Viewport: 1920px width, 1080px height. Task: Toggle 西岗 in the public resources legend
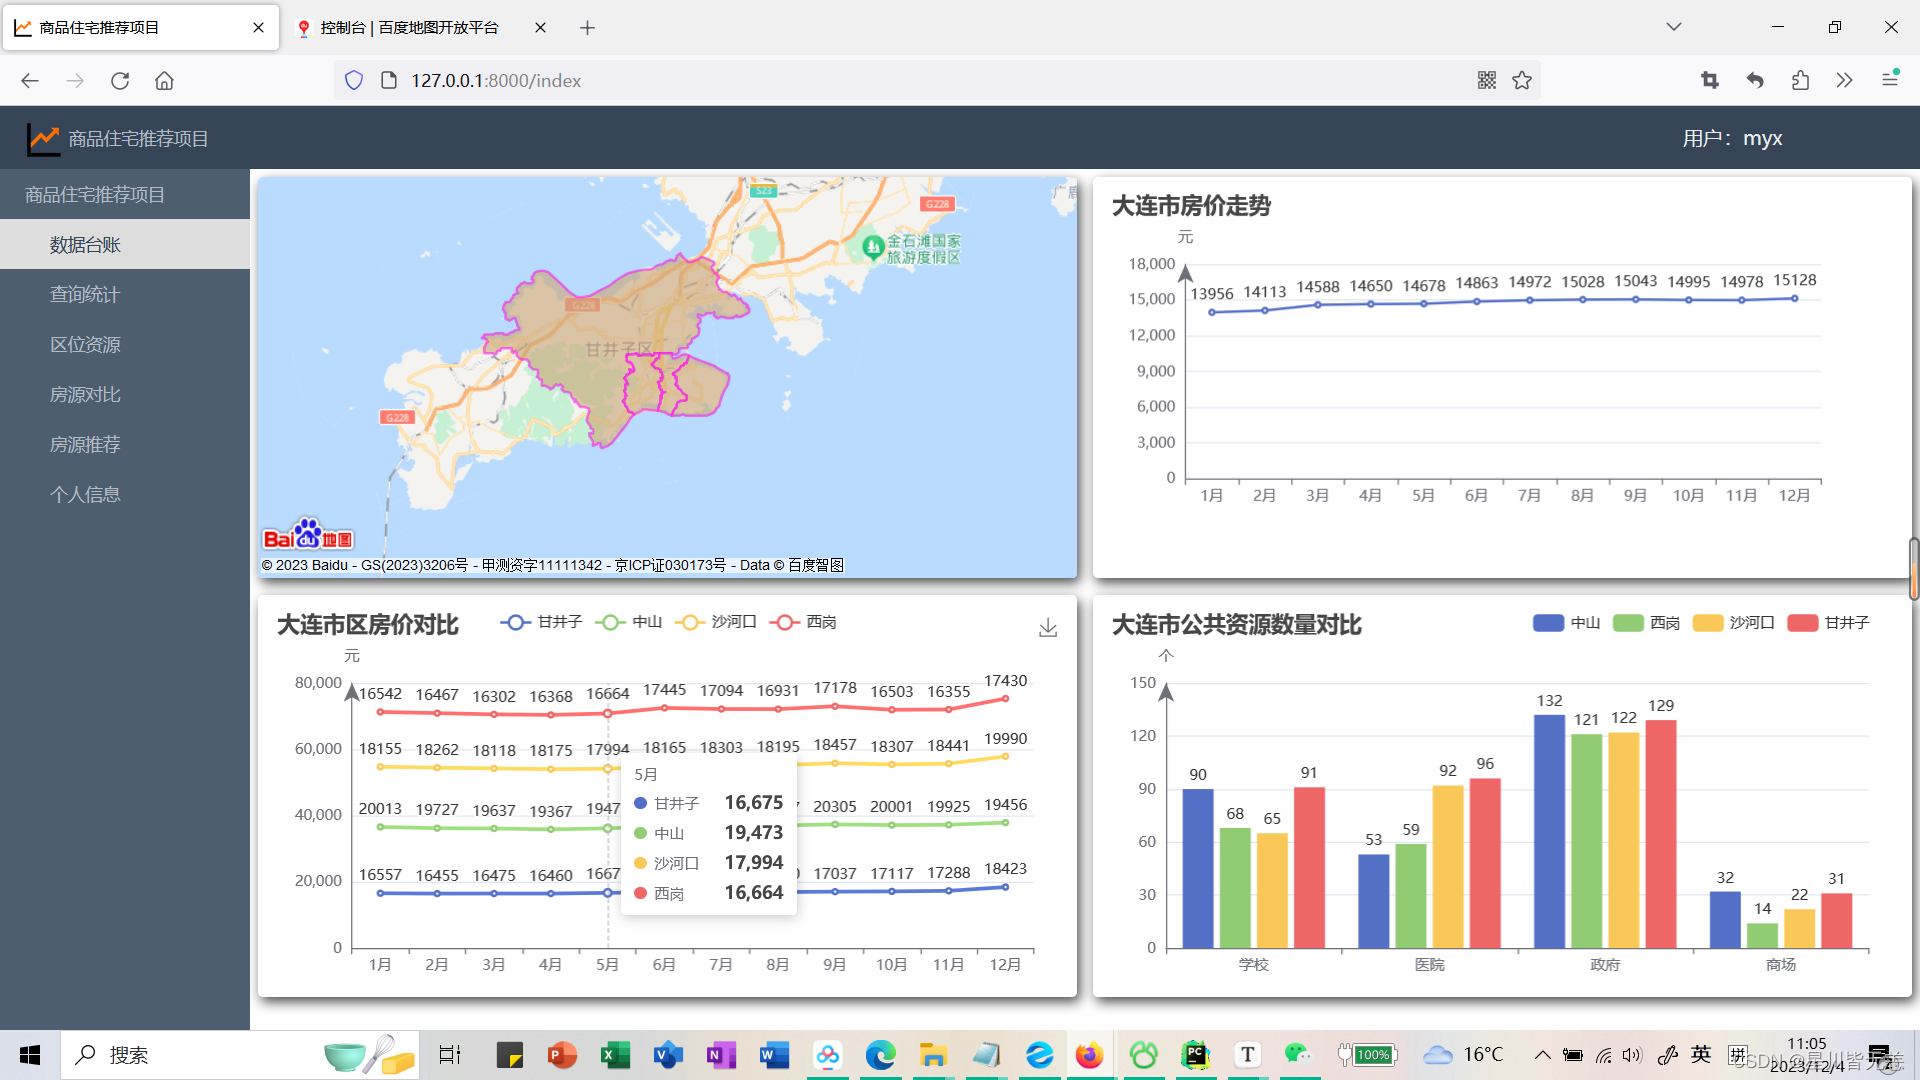[x=1646, y=623]
